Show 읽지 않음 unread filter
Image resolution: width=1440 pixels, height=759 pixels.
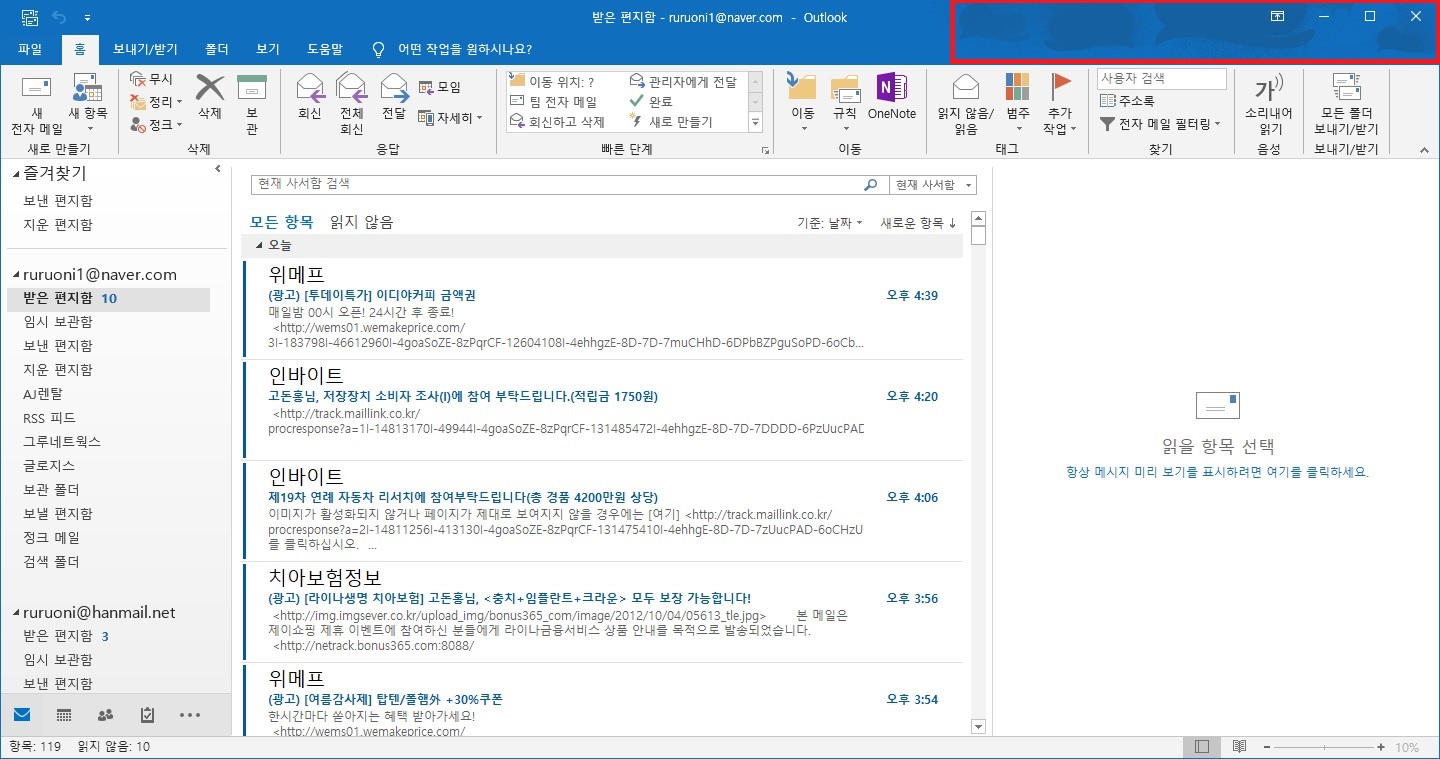pos(362,222)
